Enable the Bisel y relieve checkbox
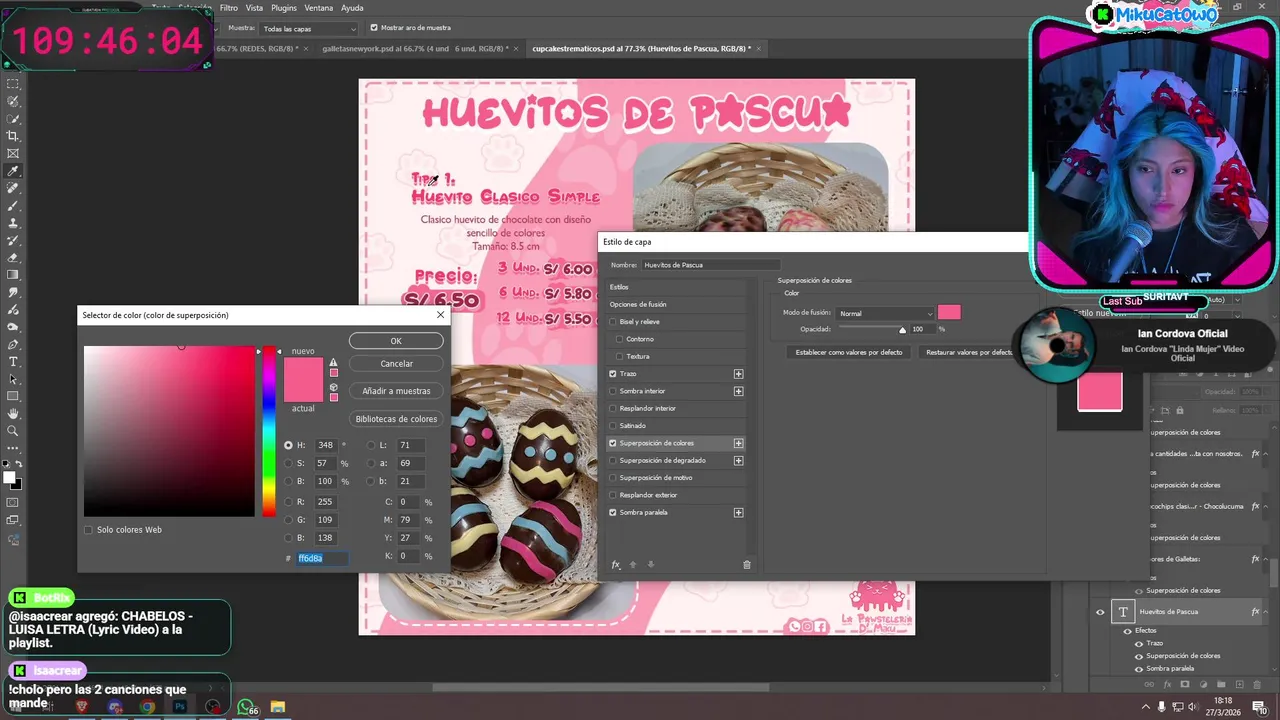This screenshot has width=1280, height=720. point(613,322)
